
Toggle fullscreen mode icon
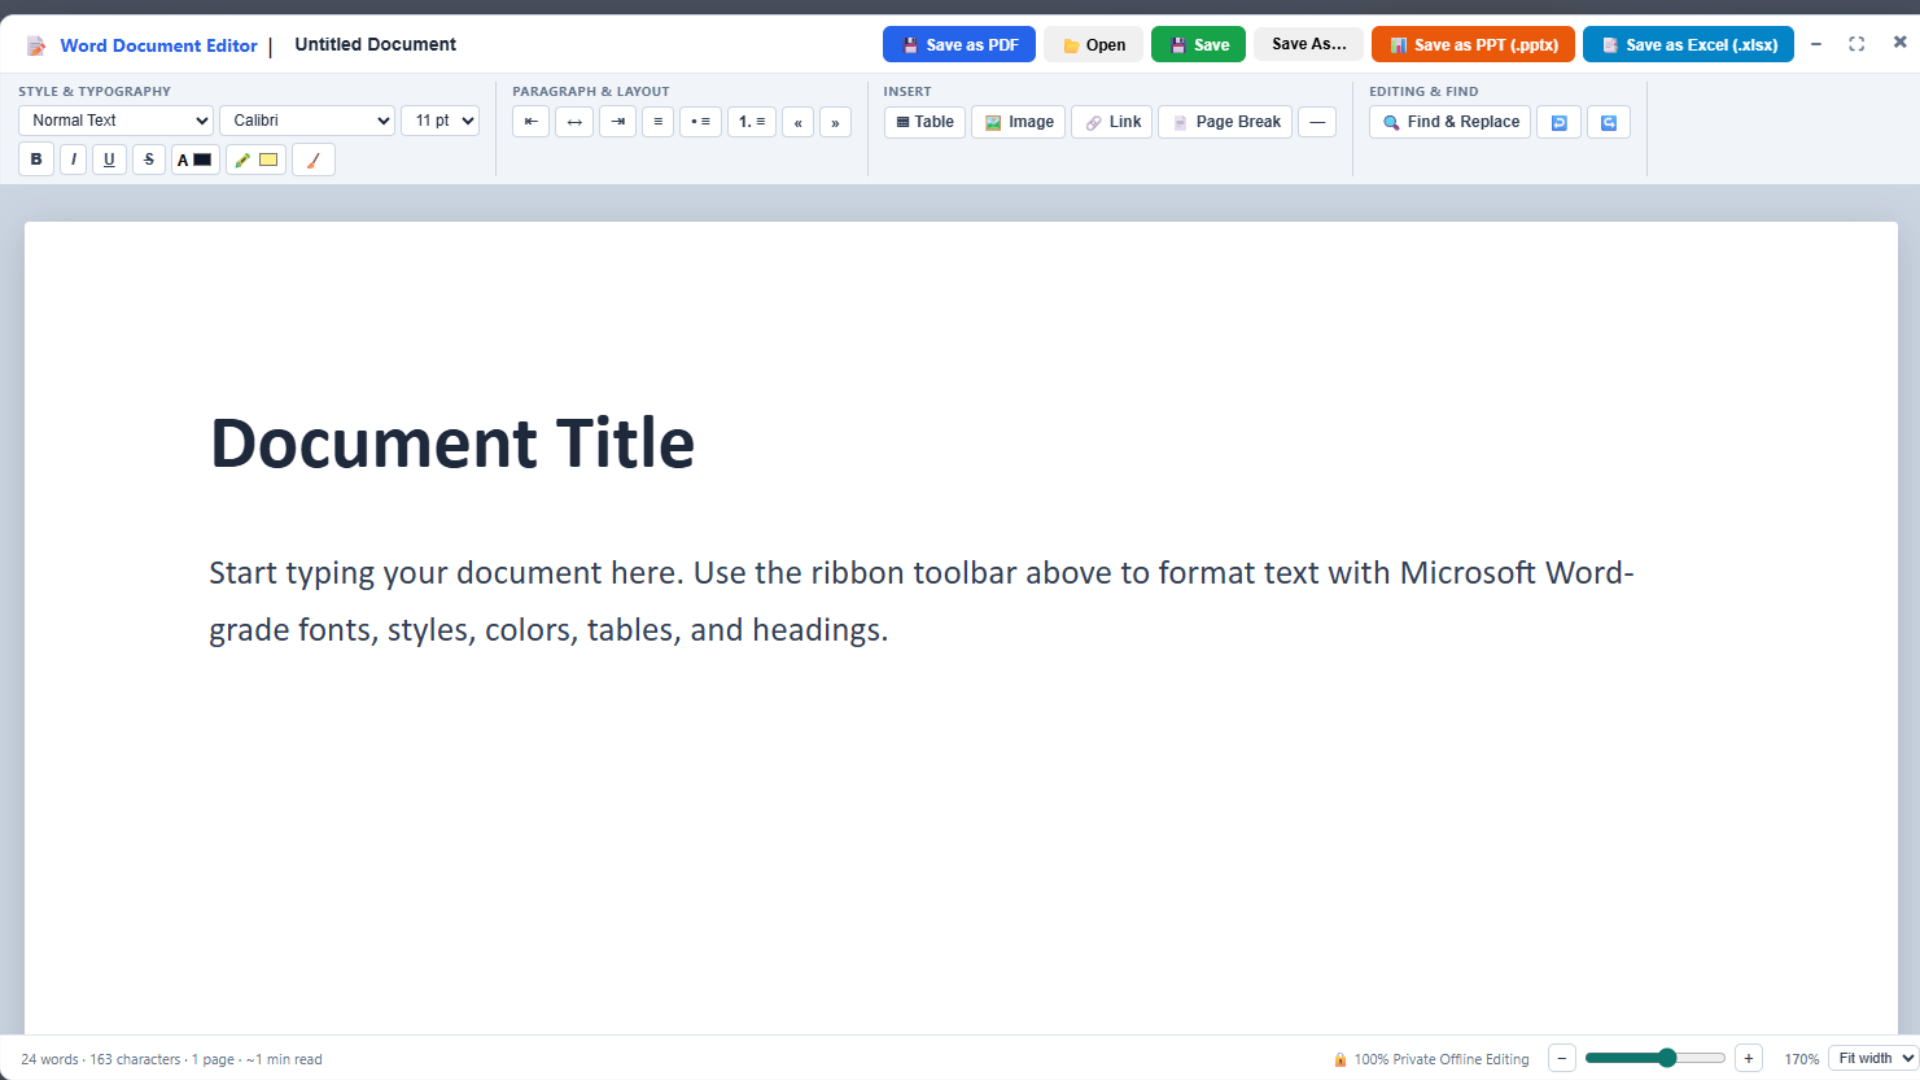[1856, 44]
